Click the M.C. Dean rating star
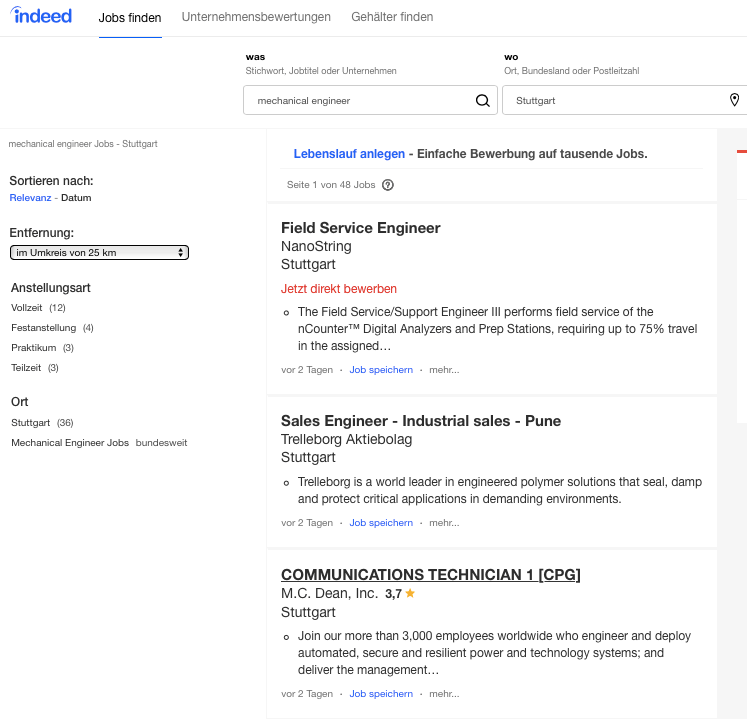Screen dimensions: 747x719 coord(410,593)
